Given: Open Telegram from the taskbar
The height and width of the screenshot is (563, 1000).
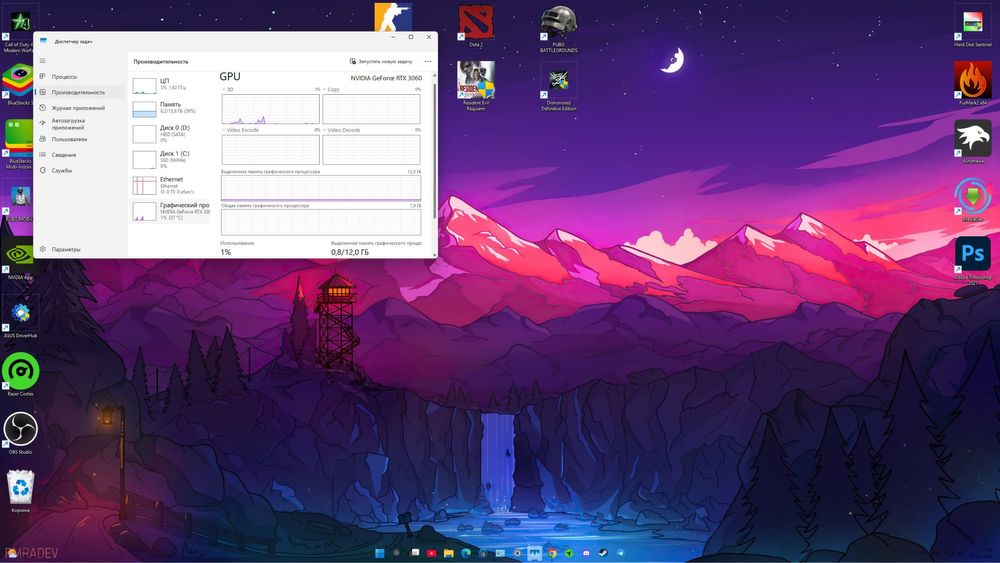Looking at the screenshot, I should [x=621, y=553].
